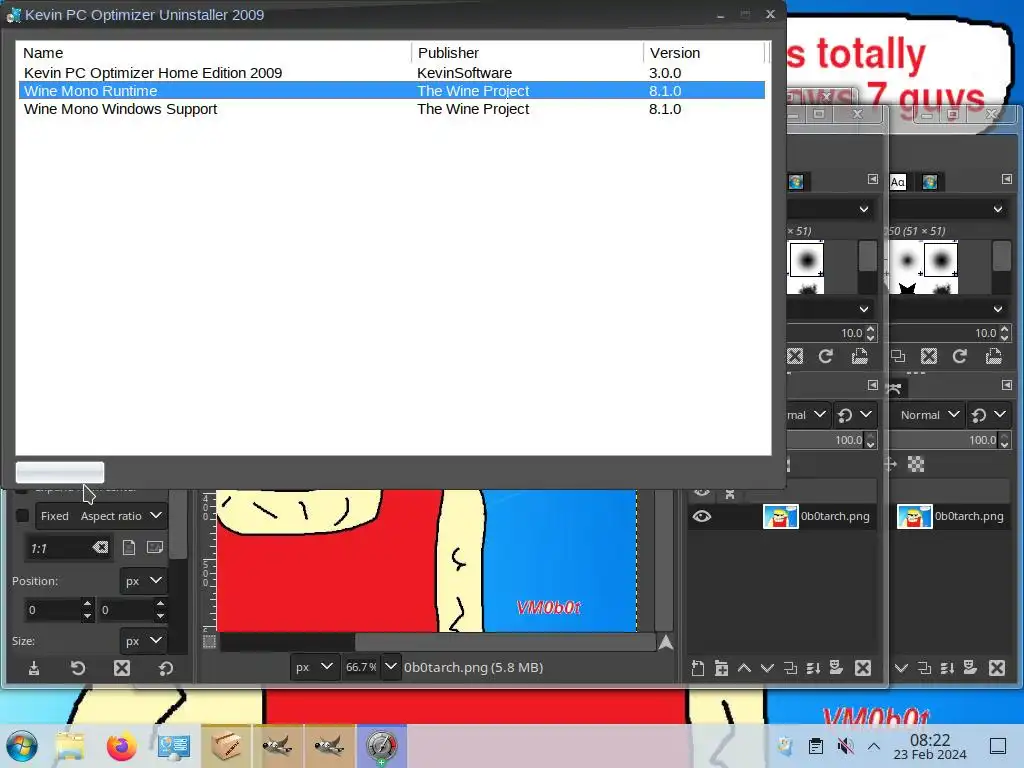Sort programs by Version column header
The width and height of the screenshot is (1024, 768).
704,53
